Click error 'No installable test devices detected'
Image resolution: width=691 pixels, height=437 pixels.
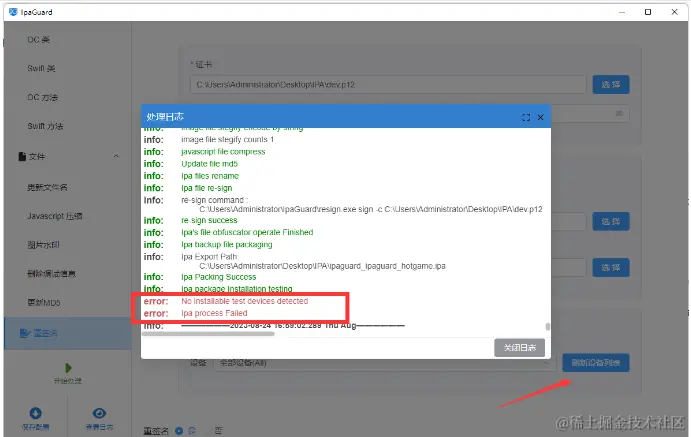pyautogui.click(x=245, y=301)
